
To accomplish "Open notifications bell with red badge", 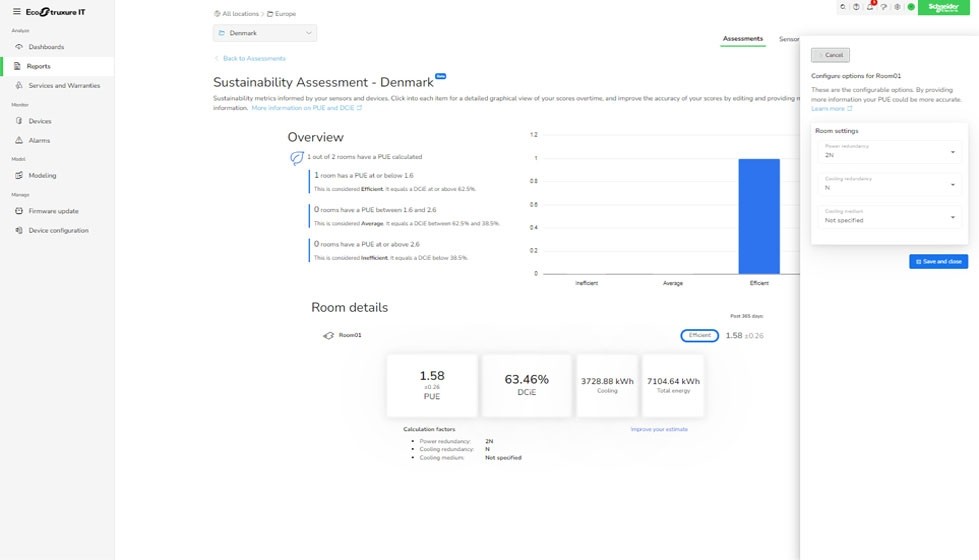I will click(871, 7).
